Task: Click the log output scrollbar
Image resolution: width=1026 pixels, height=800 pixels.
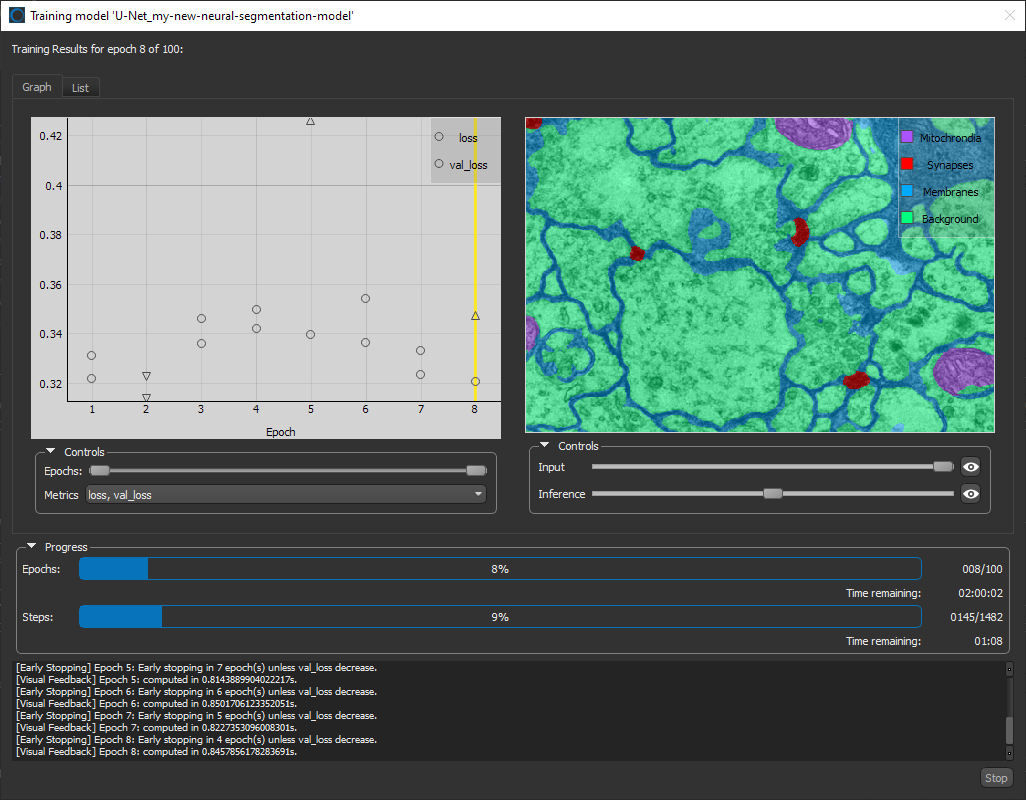Action: 1009,730
